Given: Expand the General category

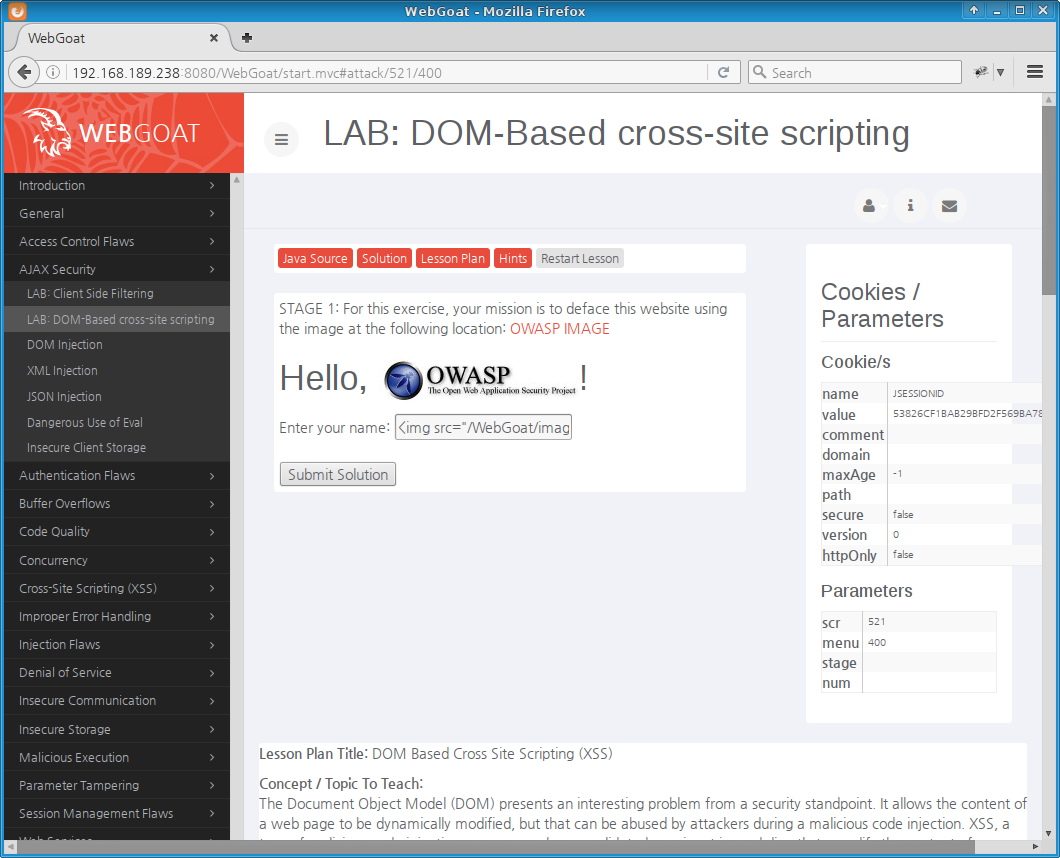Looking at the screenshot, I should [x=116, y=214].
